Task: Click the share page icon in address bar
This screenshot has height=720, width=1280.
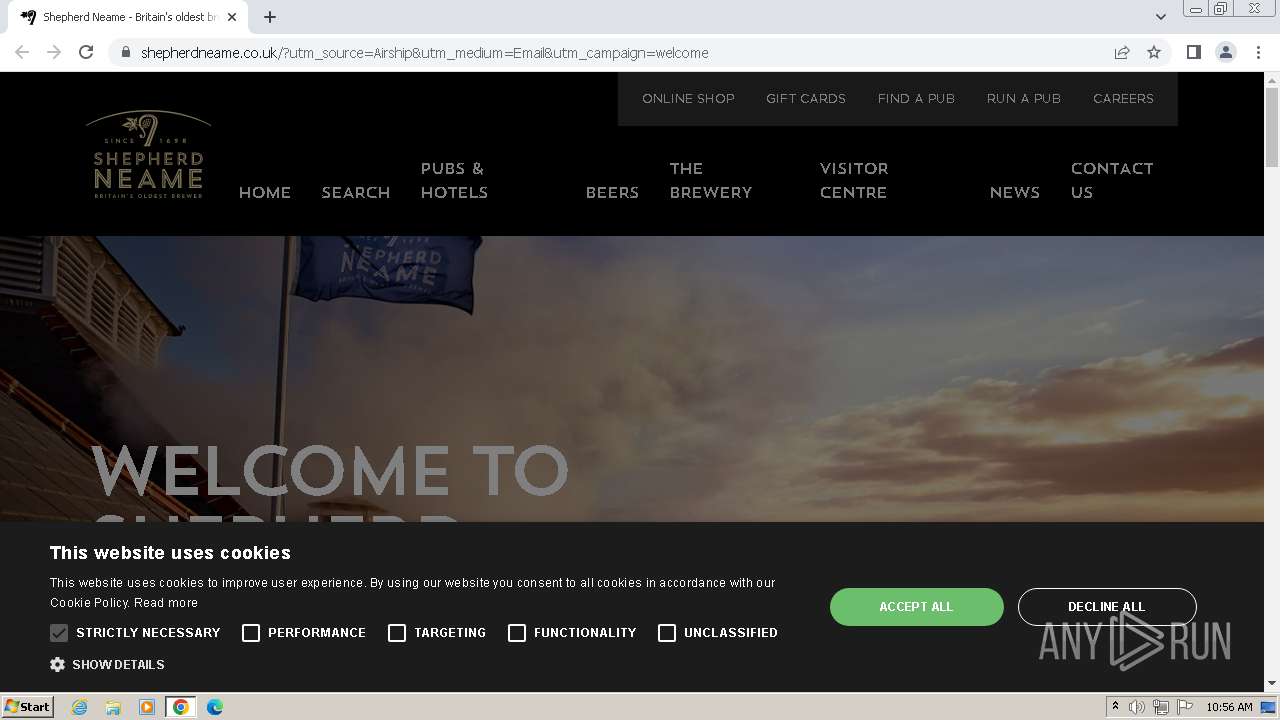Action: tap(1122, 52)
